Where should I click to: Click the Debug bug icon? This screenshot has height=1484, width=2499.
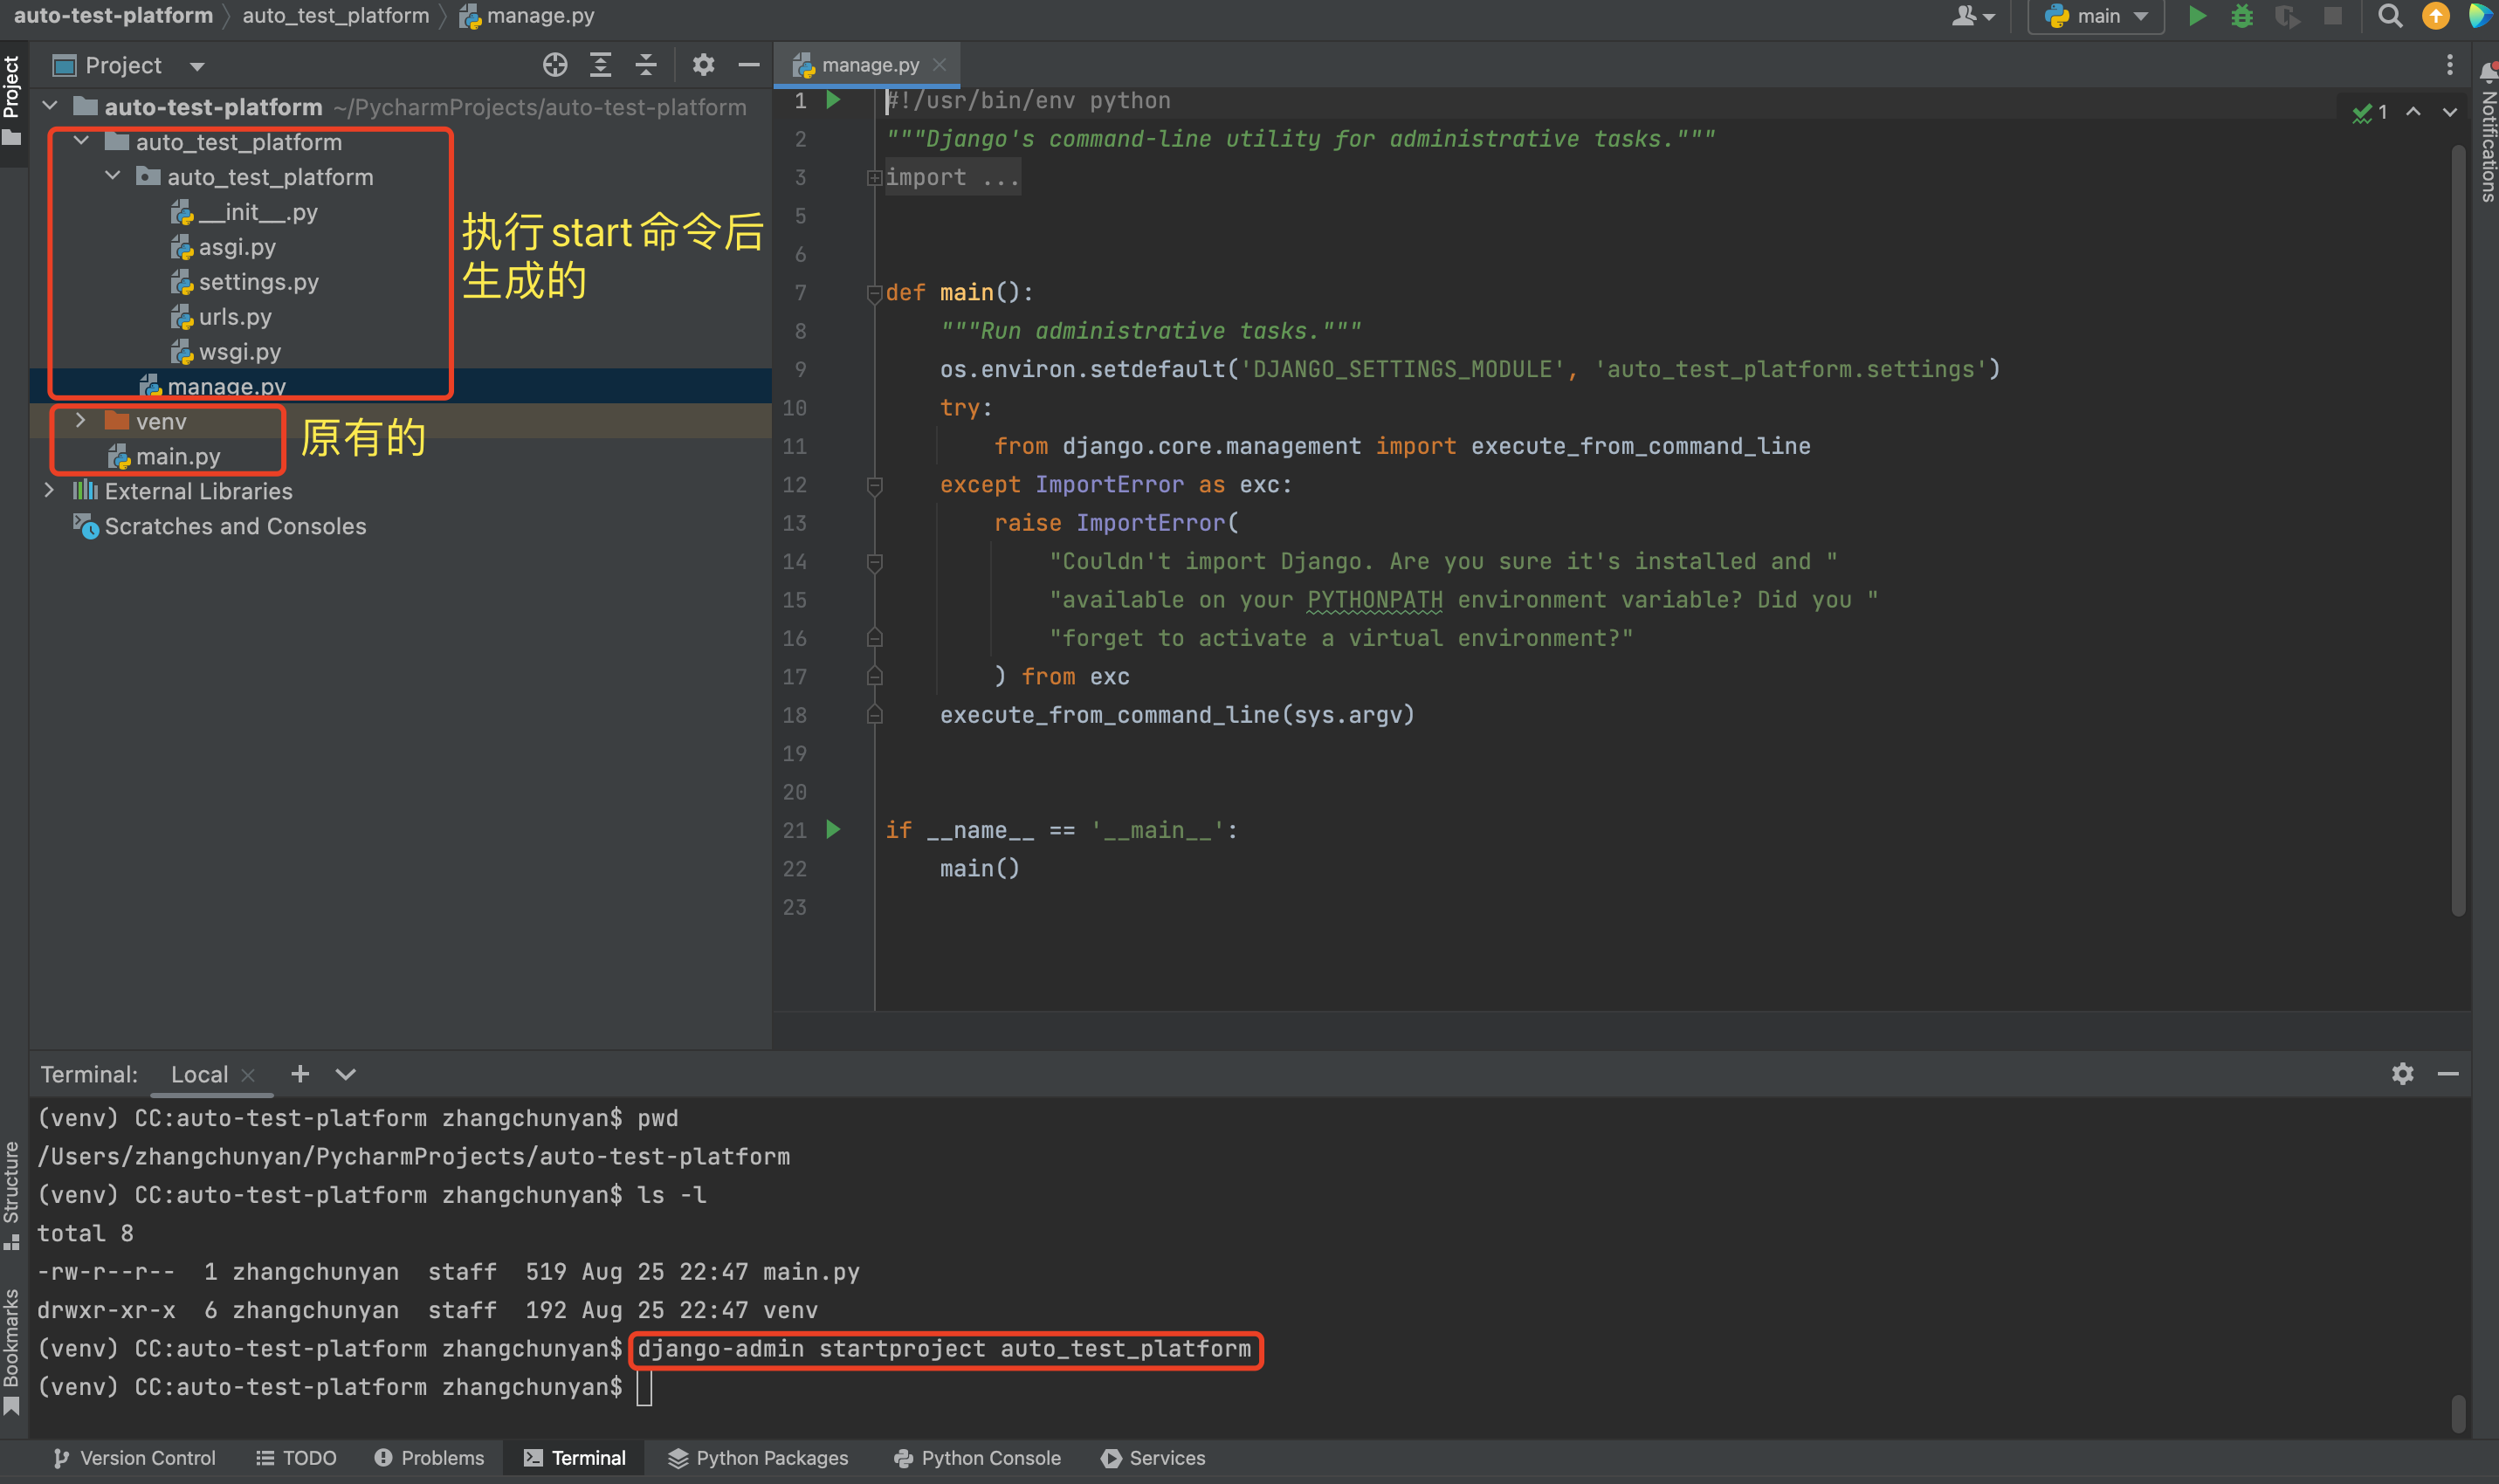pyautogui.click(x=2241, y=16)
